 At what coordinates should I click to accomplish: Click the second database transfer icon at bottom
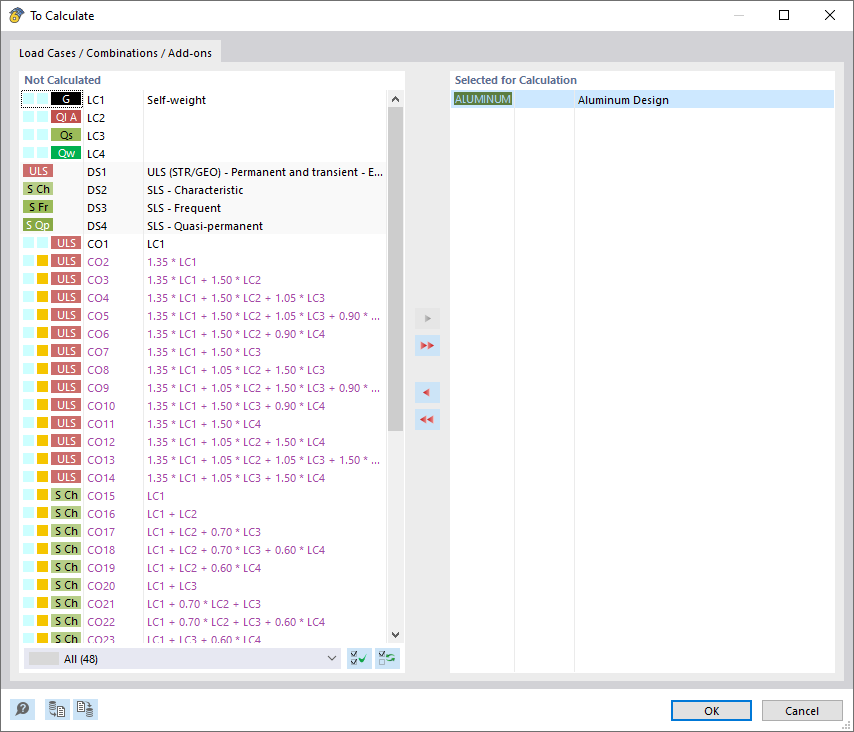pyautogui.click(x=85, y=709)
